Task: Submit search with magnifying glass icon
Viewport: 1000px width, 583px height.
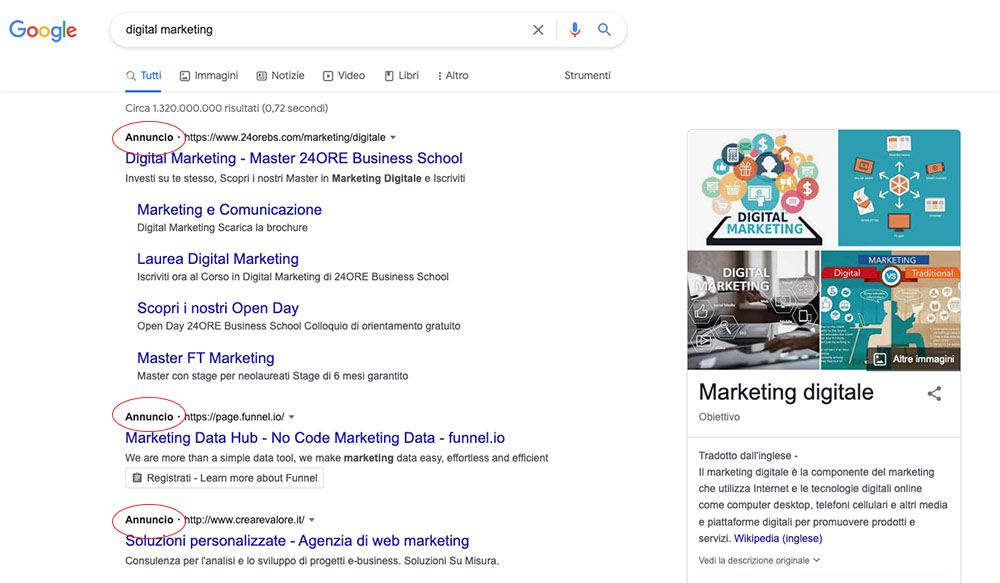Action: (x=604, y=29)
